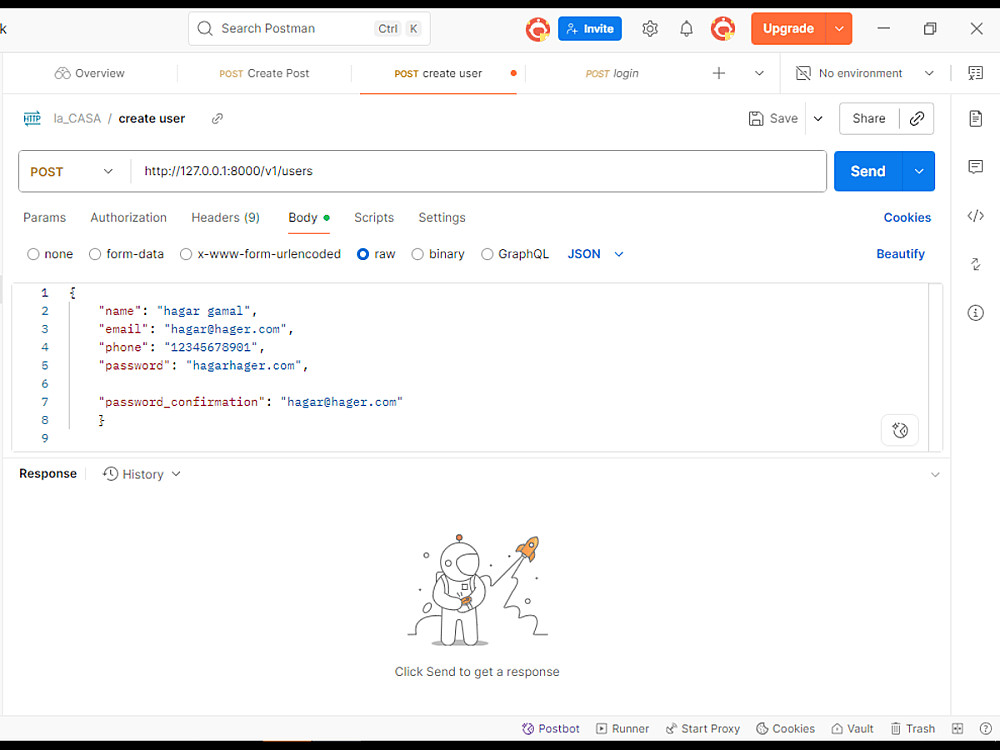Screen dimensions: 1000x750
Task: Click the Beautify link
Action: 900,254
